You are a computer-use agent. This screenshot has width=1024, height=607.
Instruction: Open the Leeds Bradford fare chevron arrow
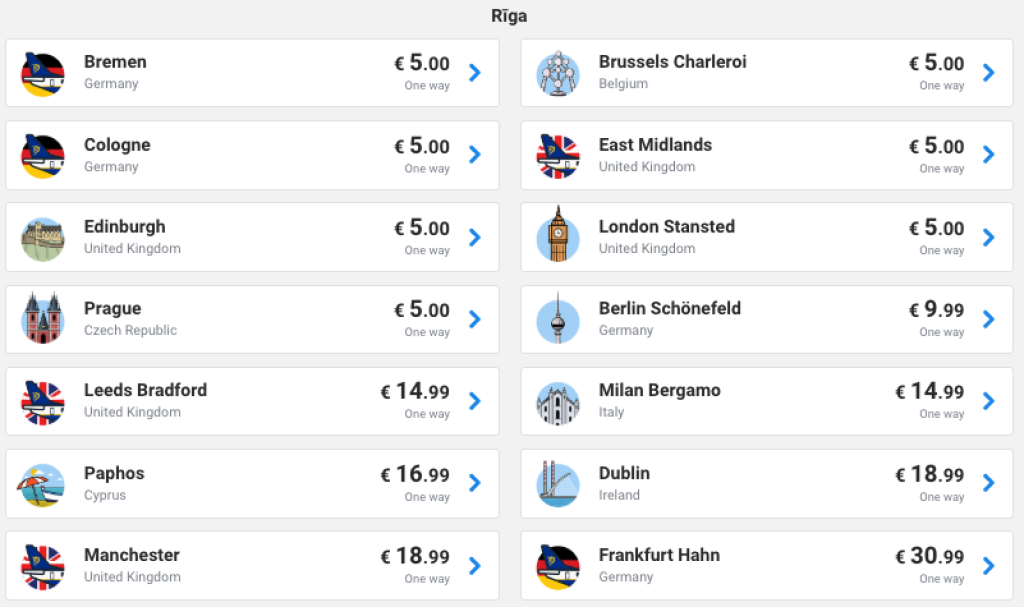click(475, 401)
